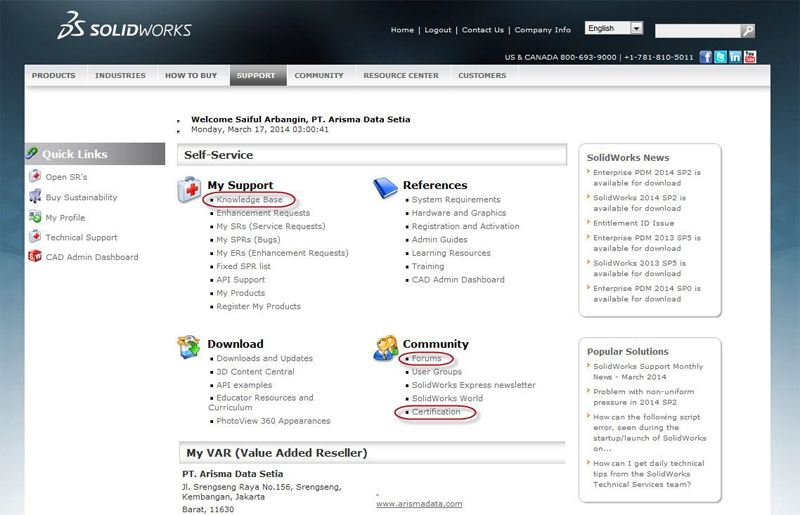Open the 3D Content Central link
800x515 pixels.
[x=255, y=372]
